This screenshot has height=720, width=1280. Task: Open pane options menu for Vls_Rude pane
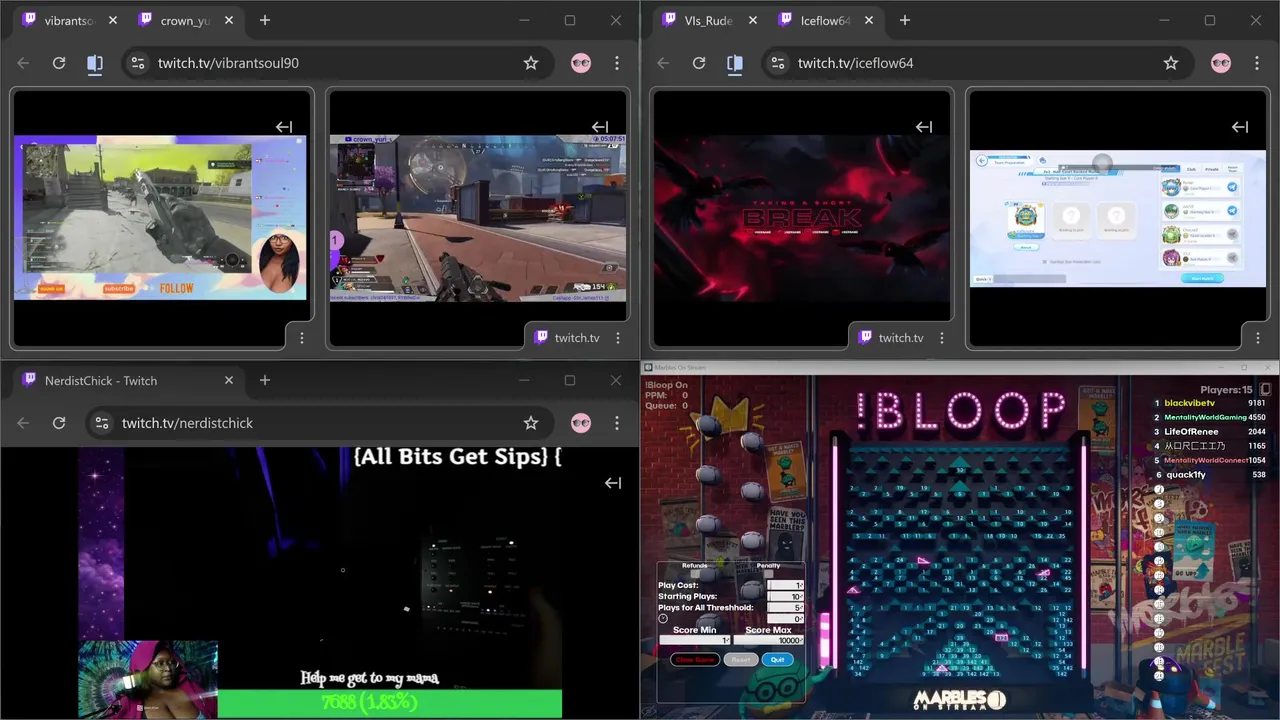(x=942, y=338)
